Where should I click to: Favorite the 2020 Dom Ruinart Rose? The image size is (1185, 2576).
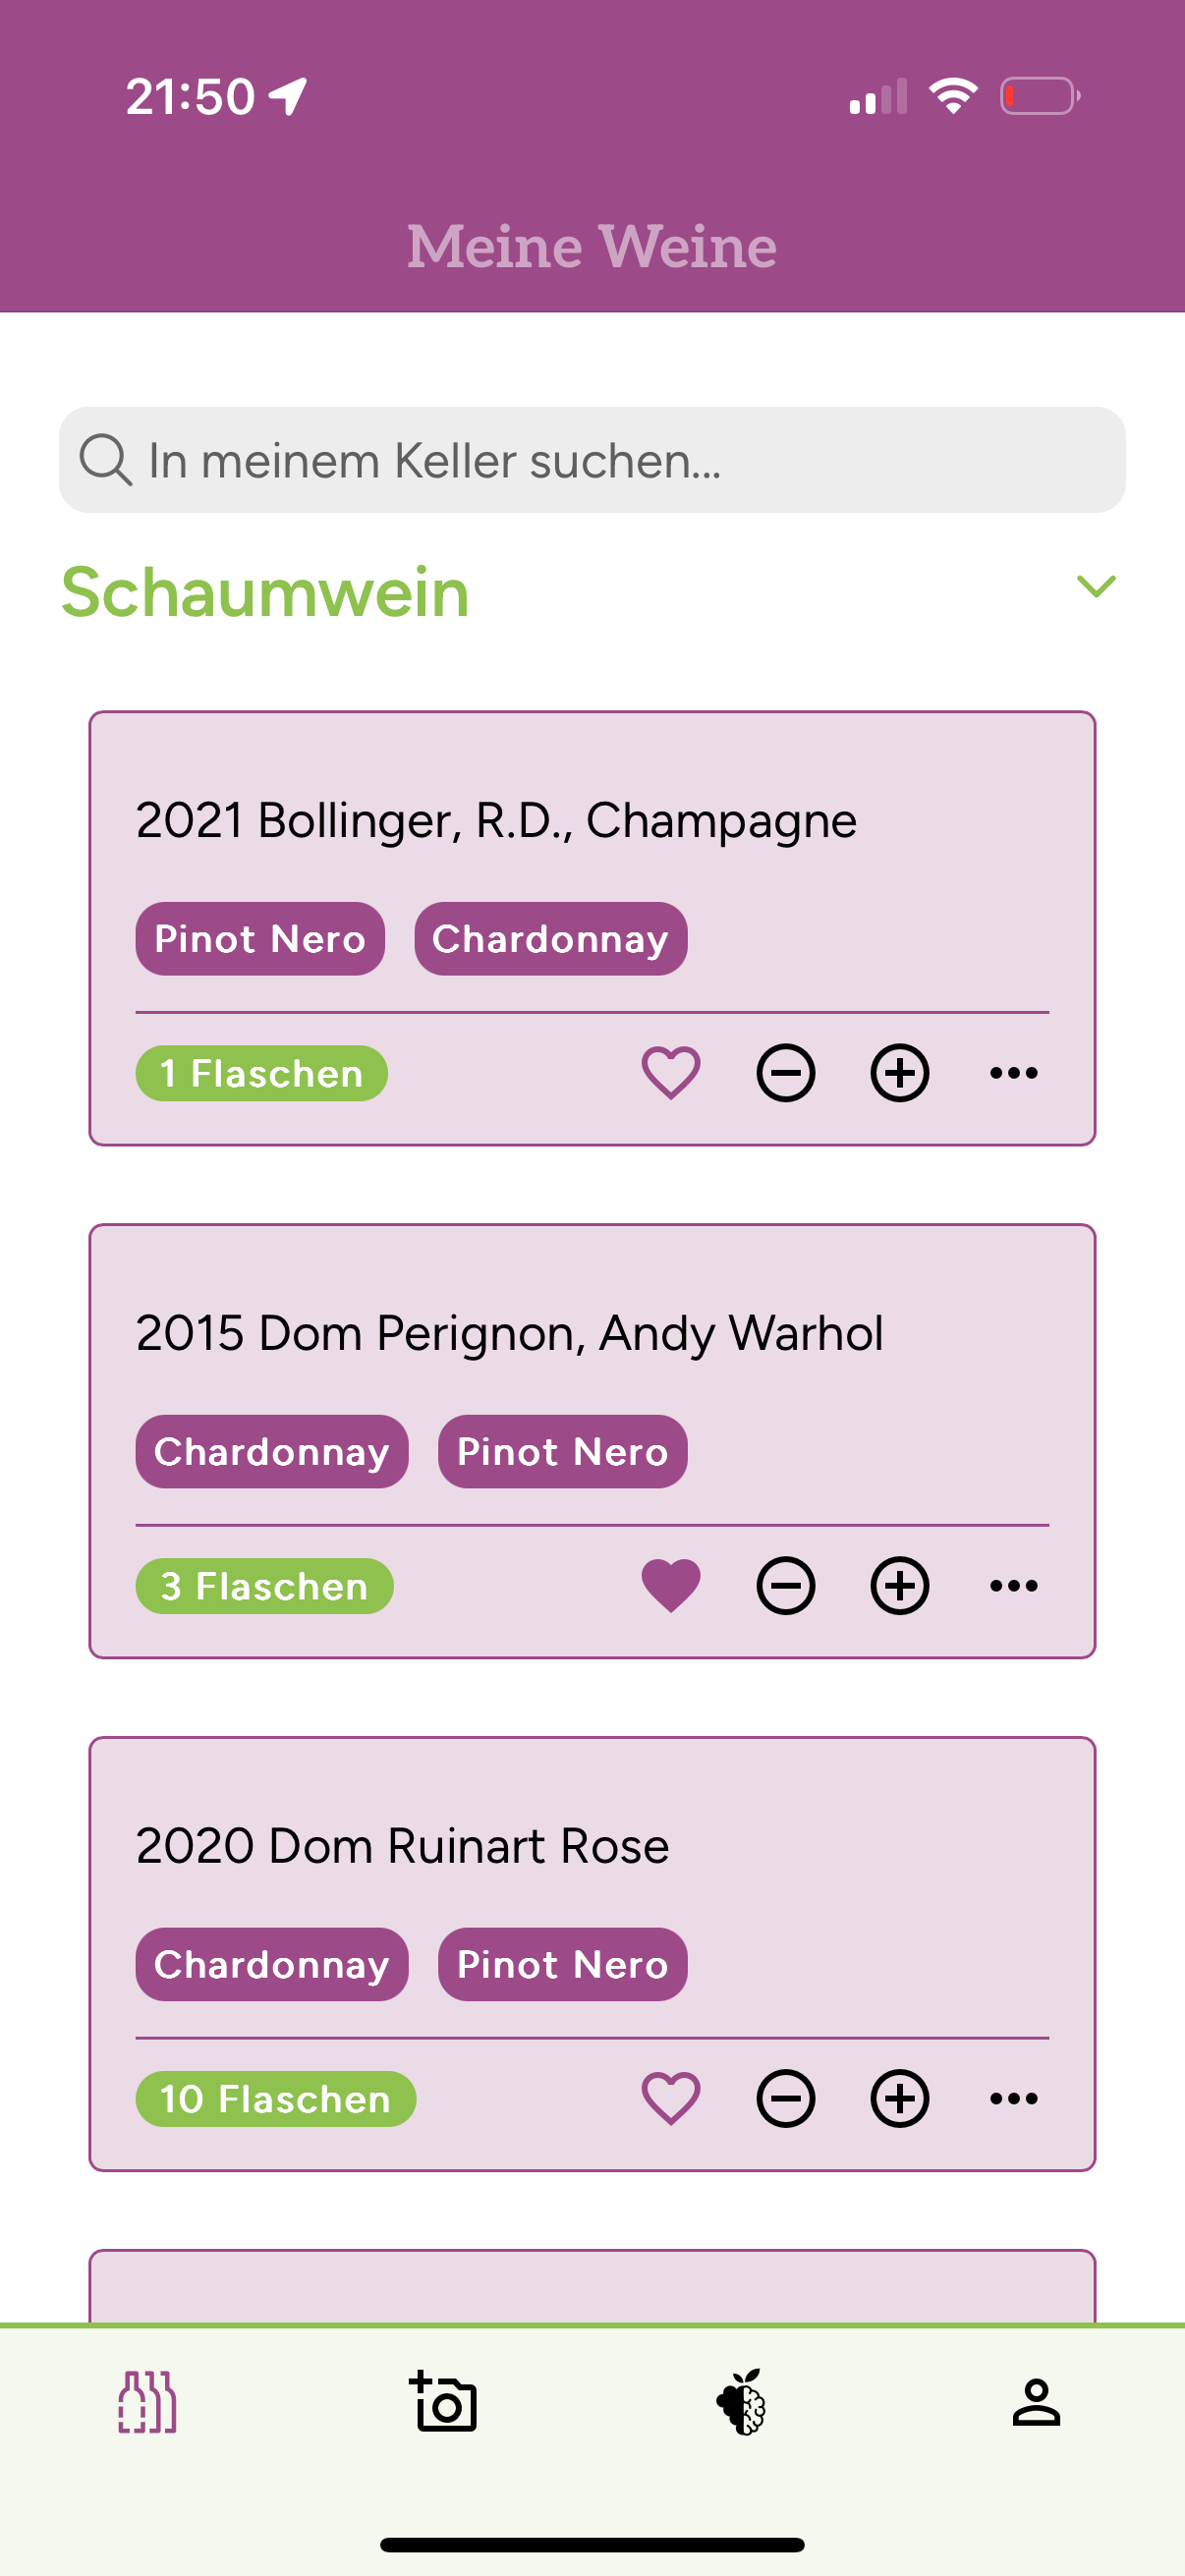(671, 2098)
